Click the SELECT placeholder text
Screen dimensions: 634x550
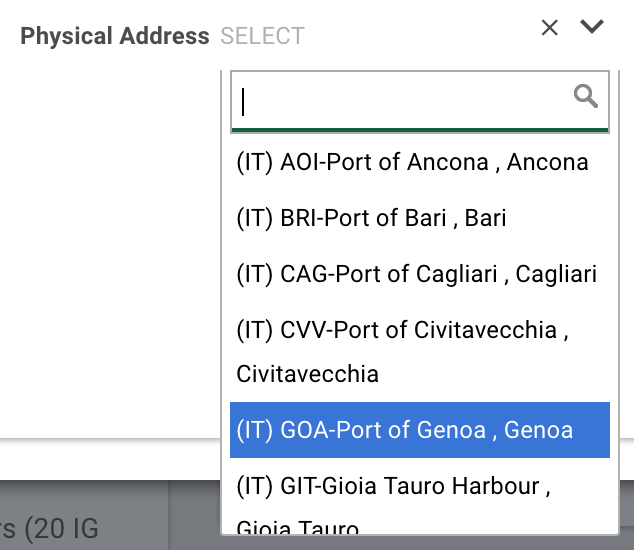pyautogui.click(x=262, y=37)
